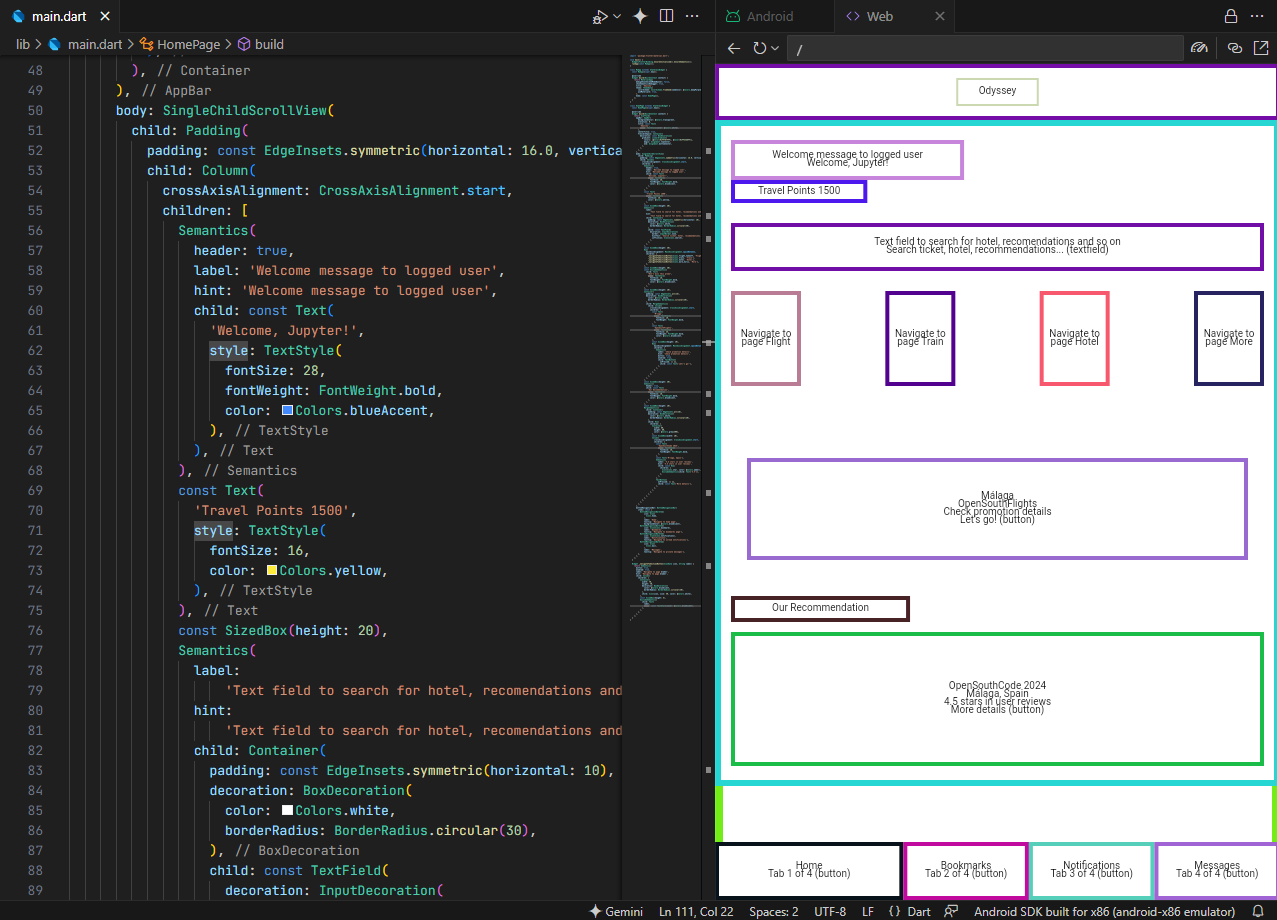
Task: Open preview panel more actions ellipsis
Action: coord(1259,16)
